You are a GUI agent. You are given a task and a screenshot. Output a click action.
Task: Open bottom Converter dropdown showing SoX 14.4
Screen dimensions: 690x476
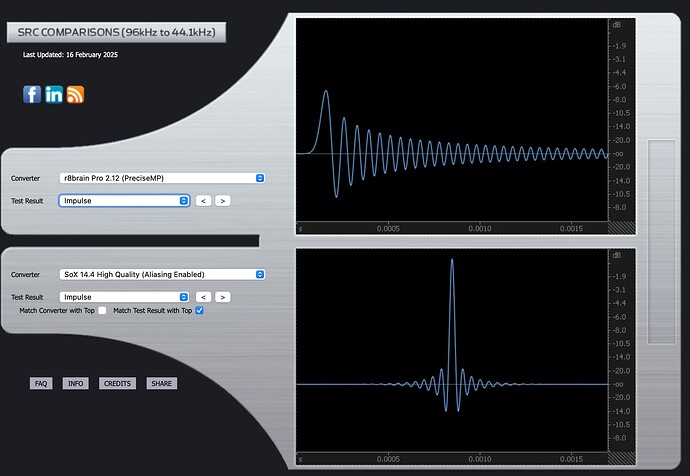(162, 275)
